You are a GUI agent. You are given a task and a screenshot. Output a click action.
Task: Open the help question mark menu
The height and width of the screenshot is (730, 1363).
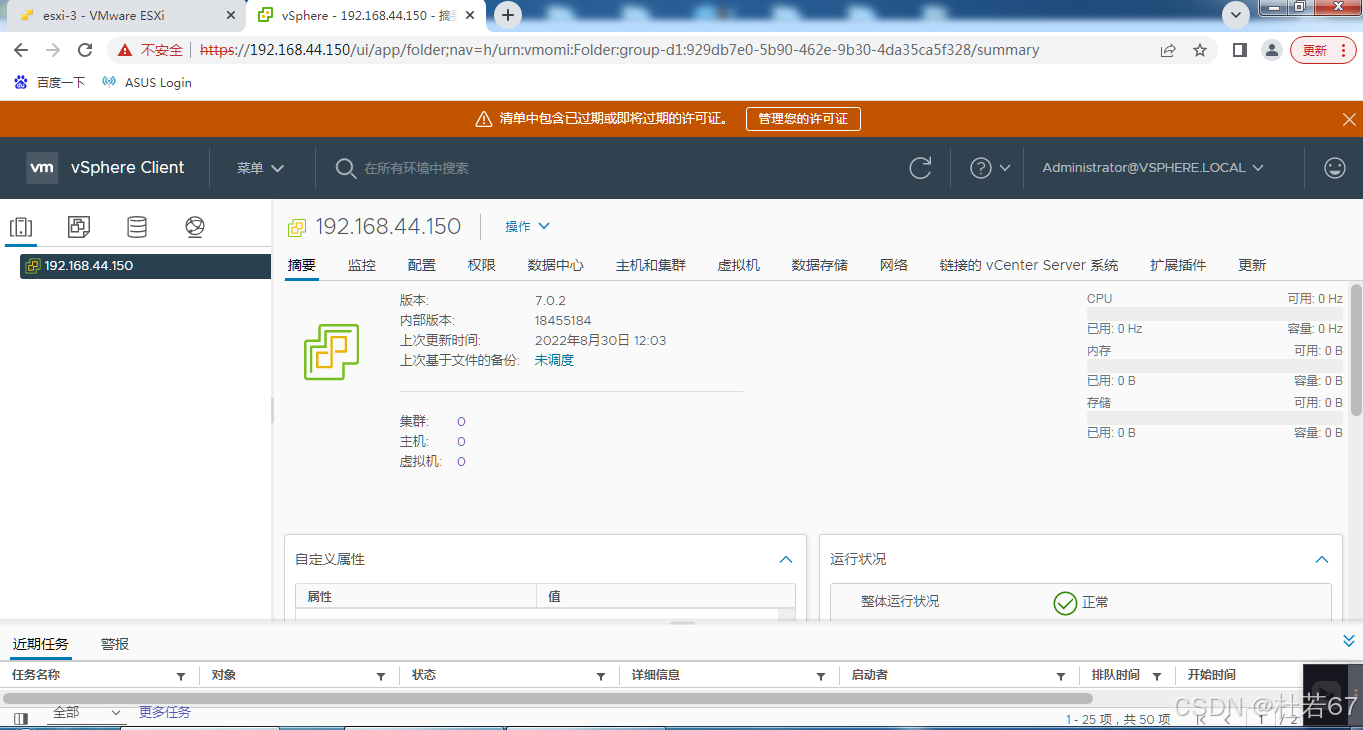point(990,168)
